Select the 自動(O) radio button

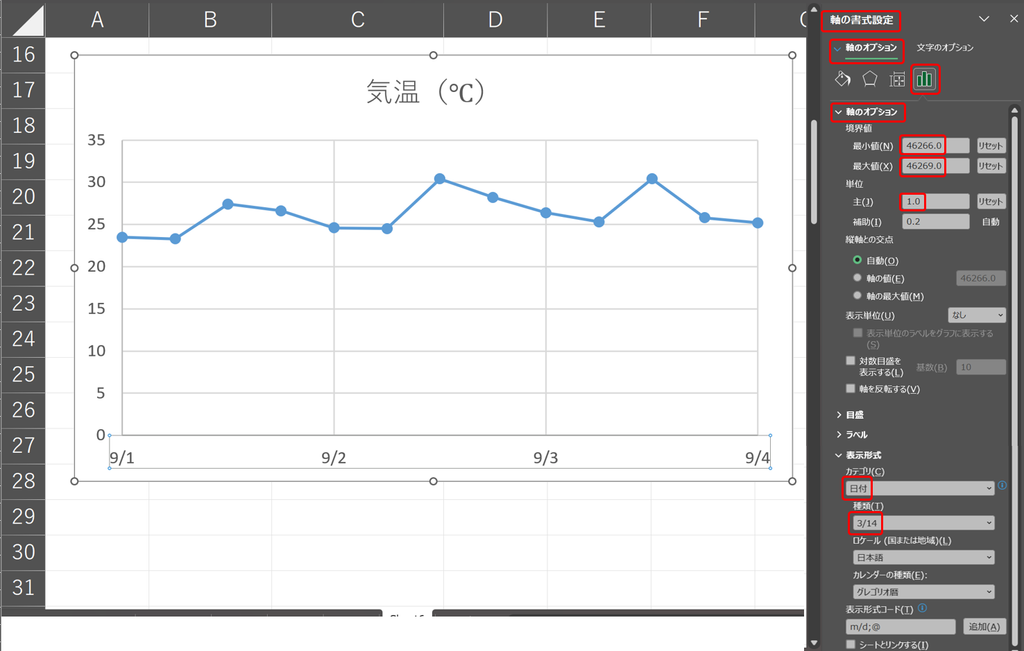click(857, 260)
